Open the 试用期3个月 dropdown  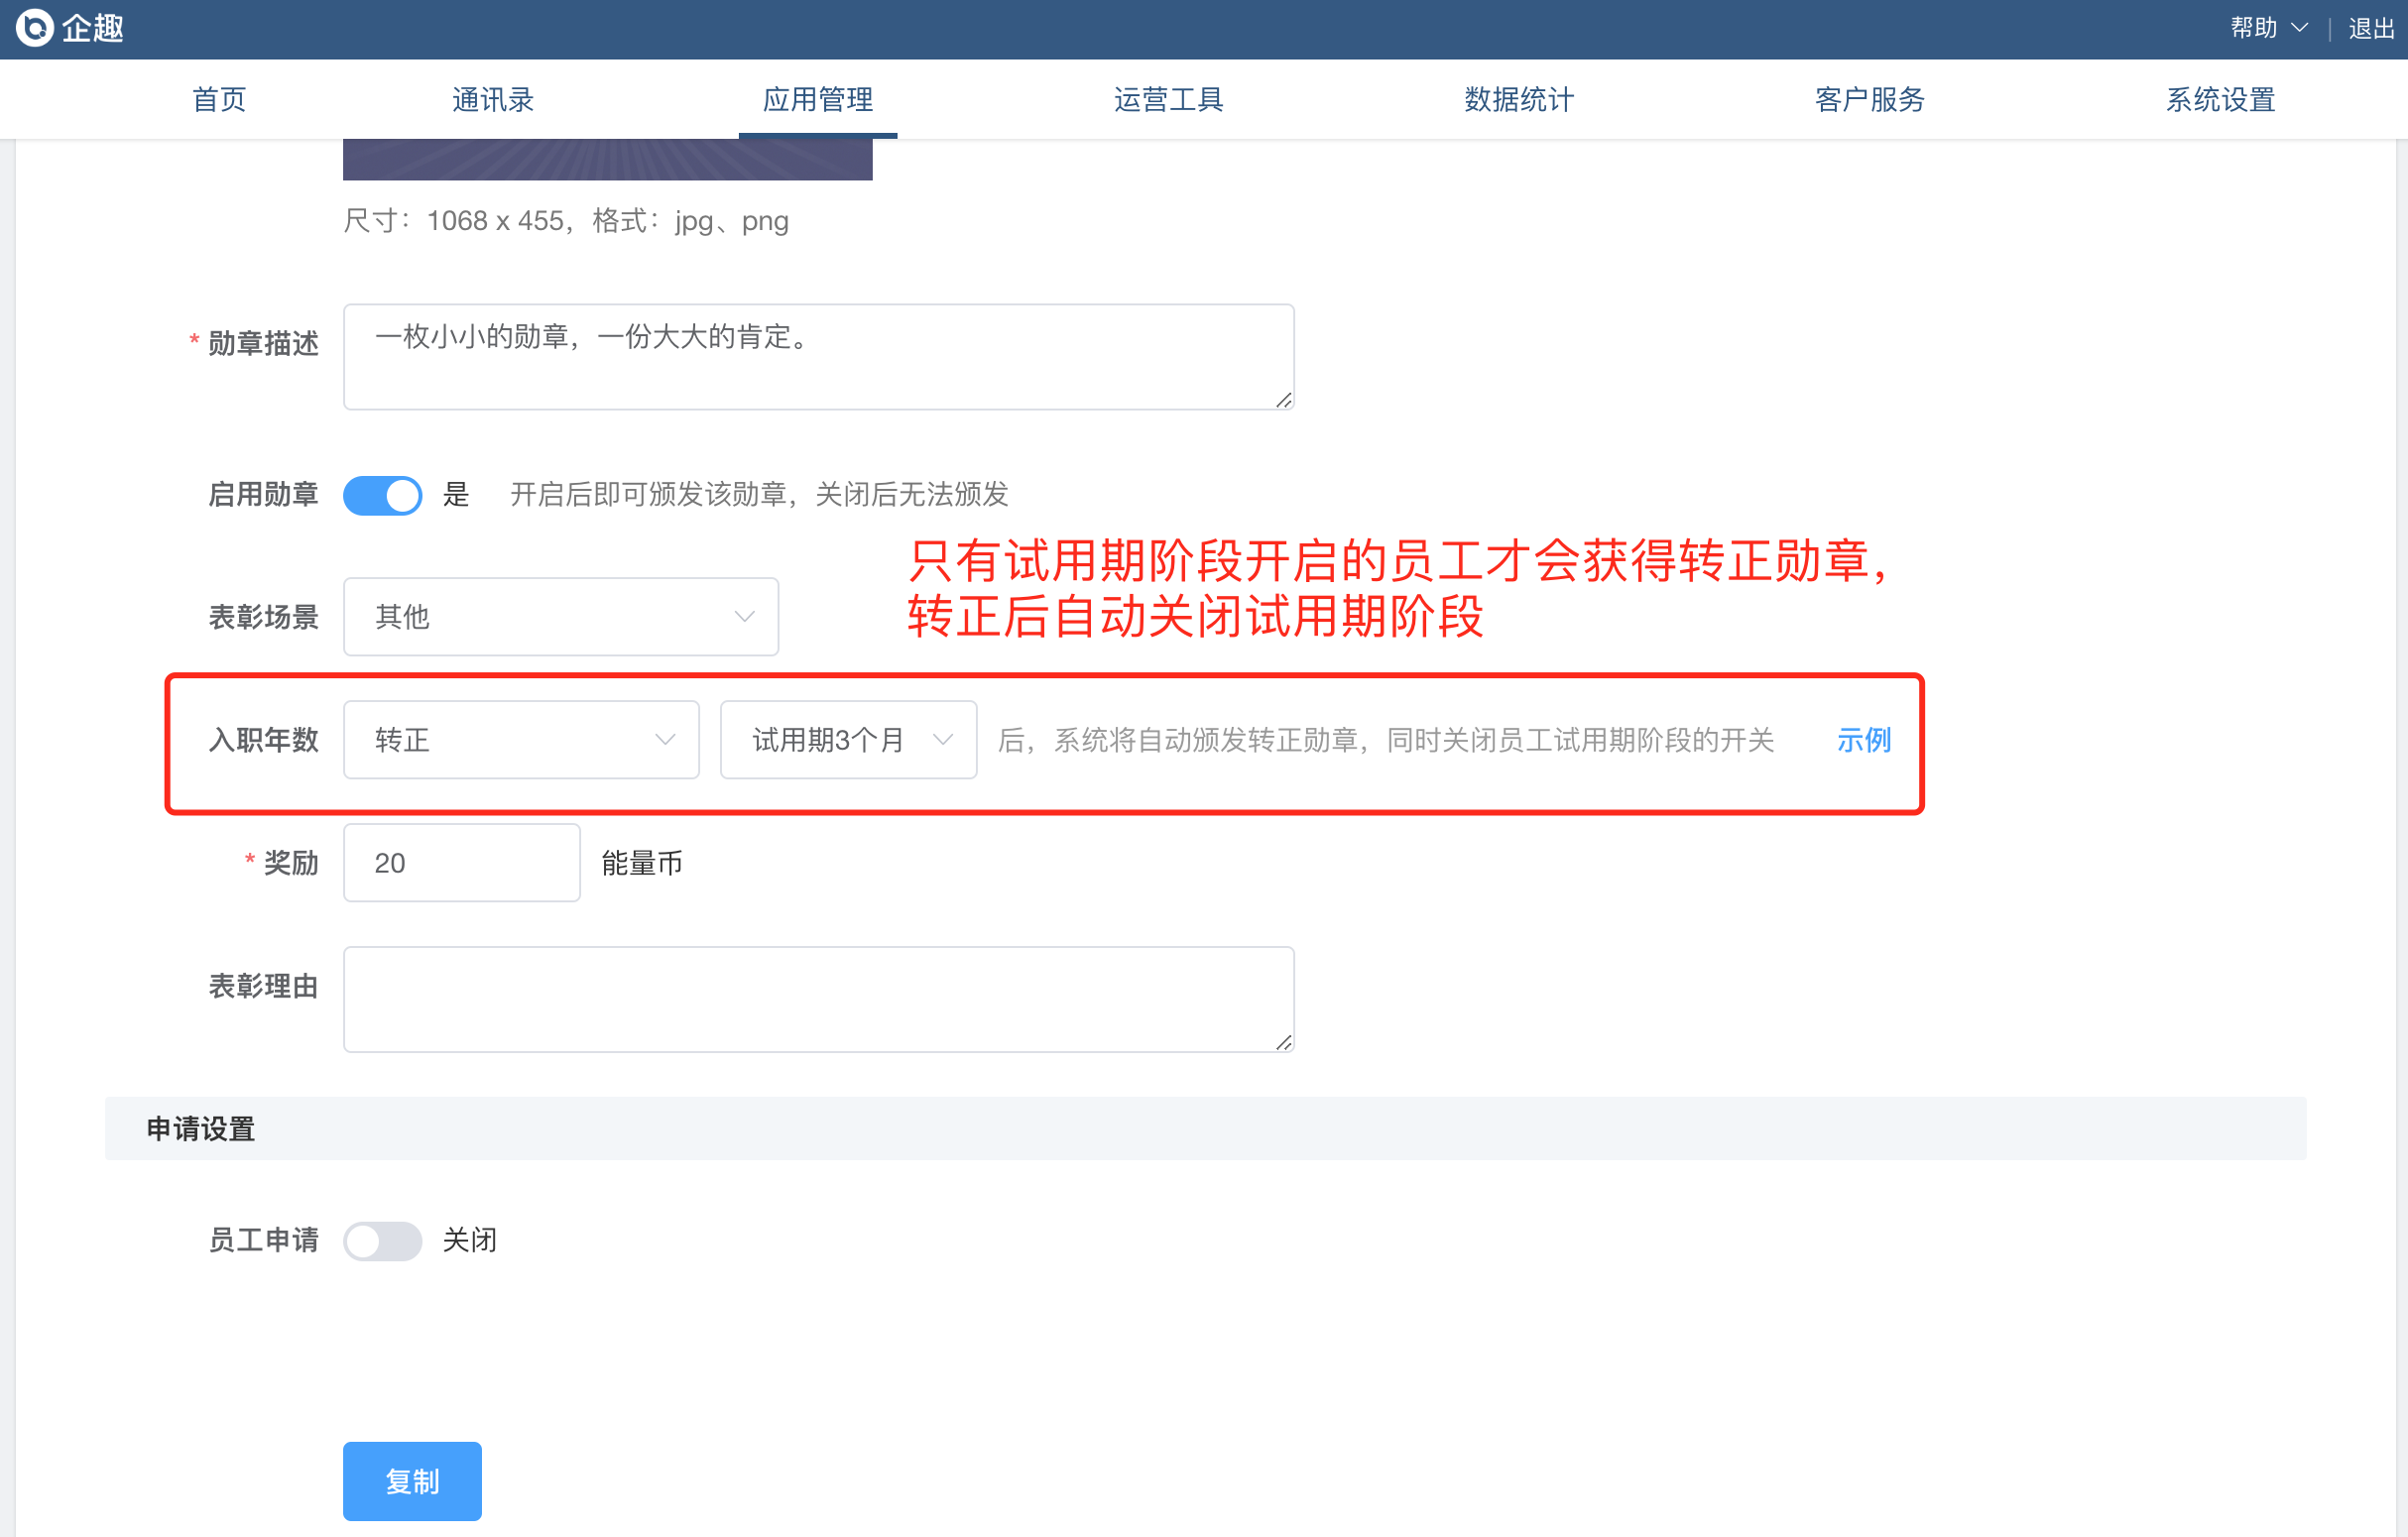(x=847, y=740)
